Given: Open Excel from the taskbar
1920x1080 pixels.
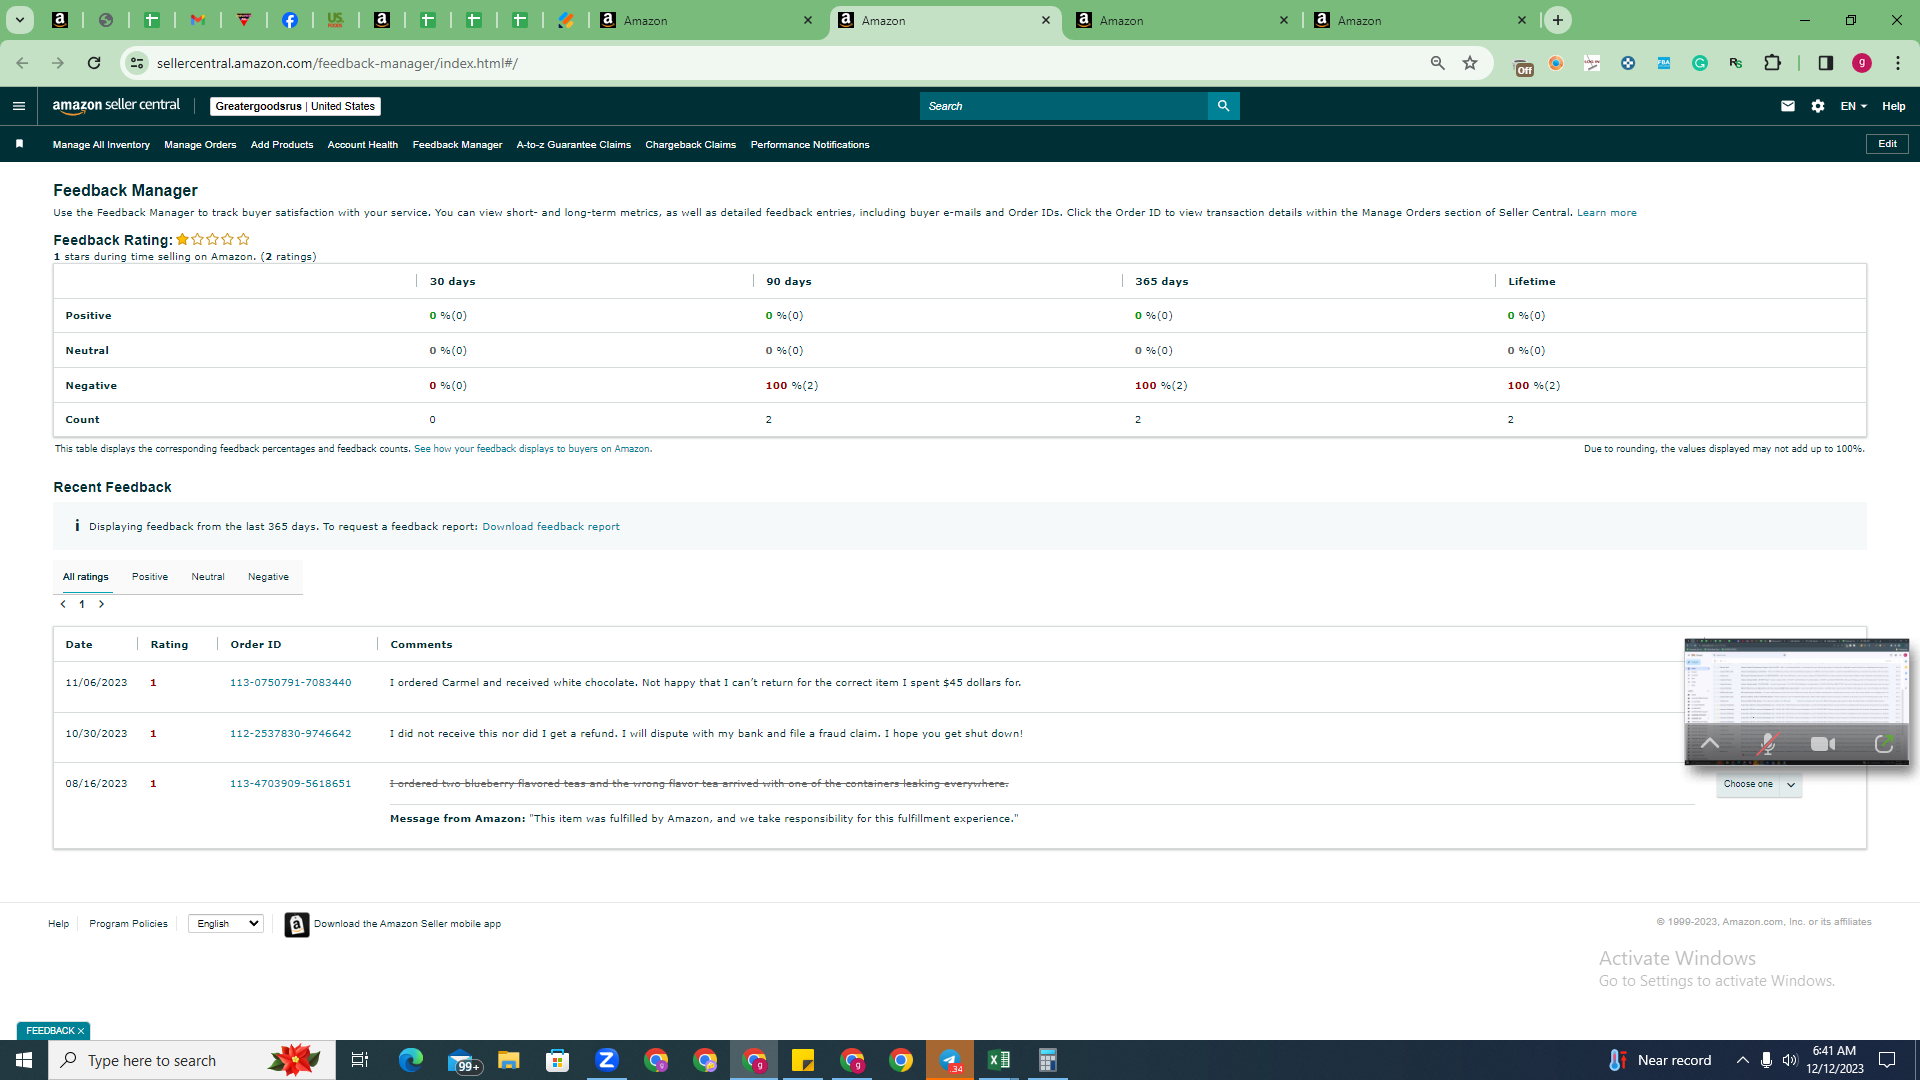Looking at the screenshot, I should (999, 1060).
